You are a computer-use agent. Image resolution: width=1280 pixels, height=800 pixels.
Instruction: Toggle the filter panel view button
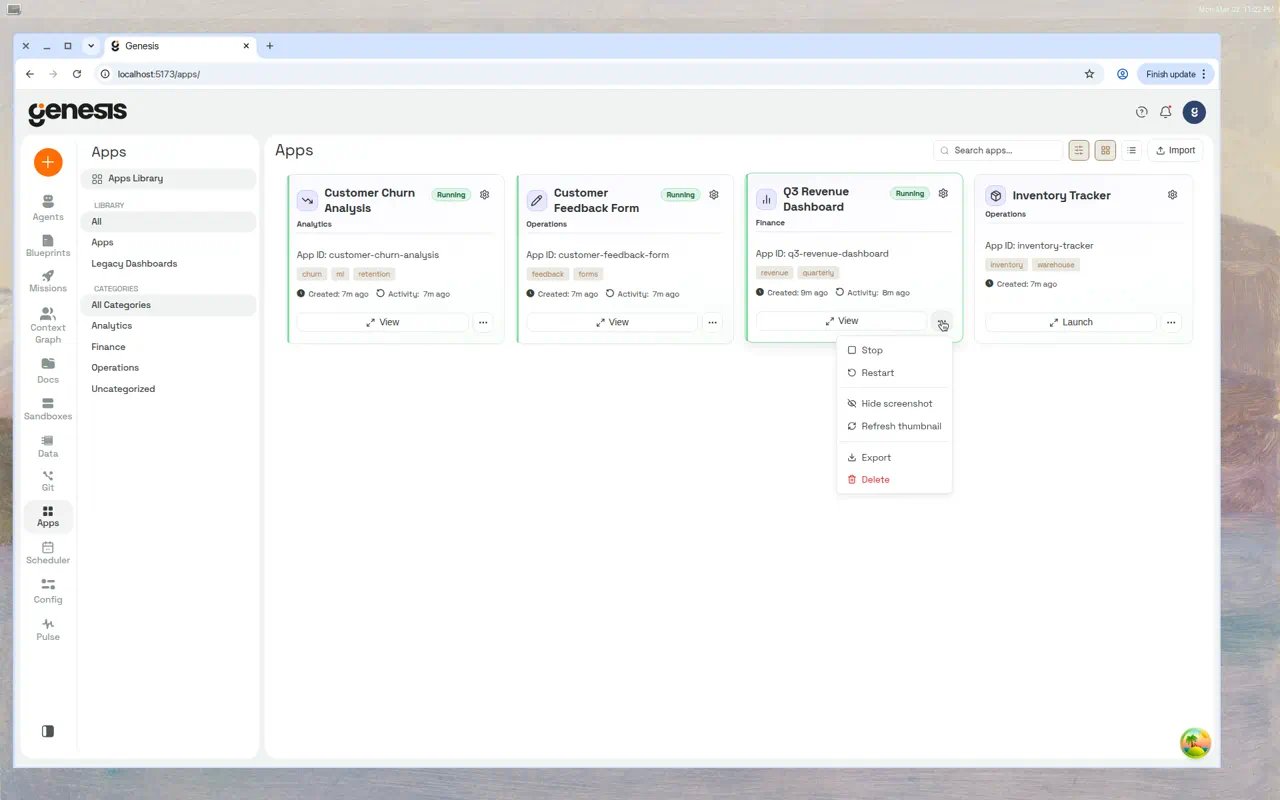pos(1079,150)
